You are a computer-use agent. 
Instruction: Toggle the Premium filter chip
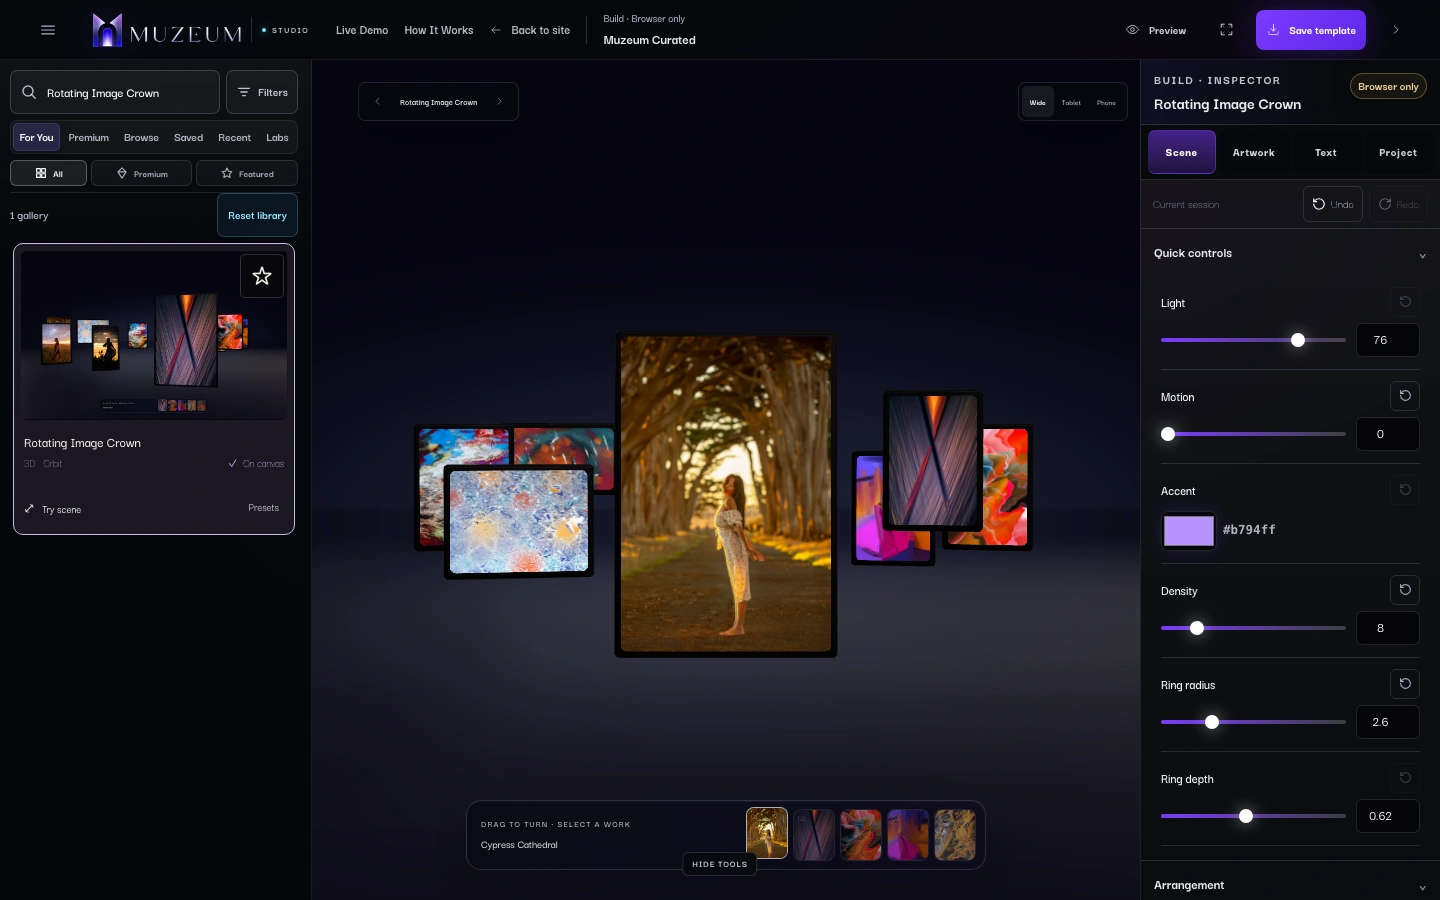pos(141,173)
